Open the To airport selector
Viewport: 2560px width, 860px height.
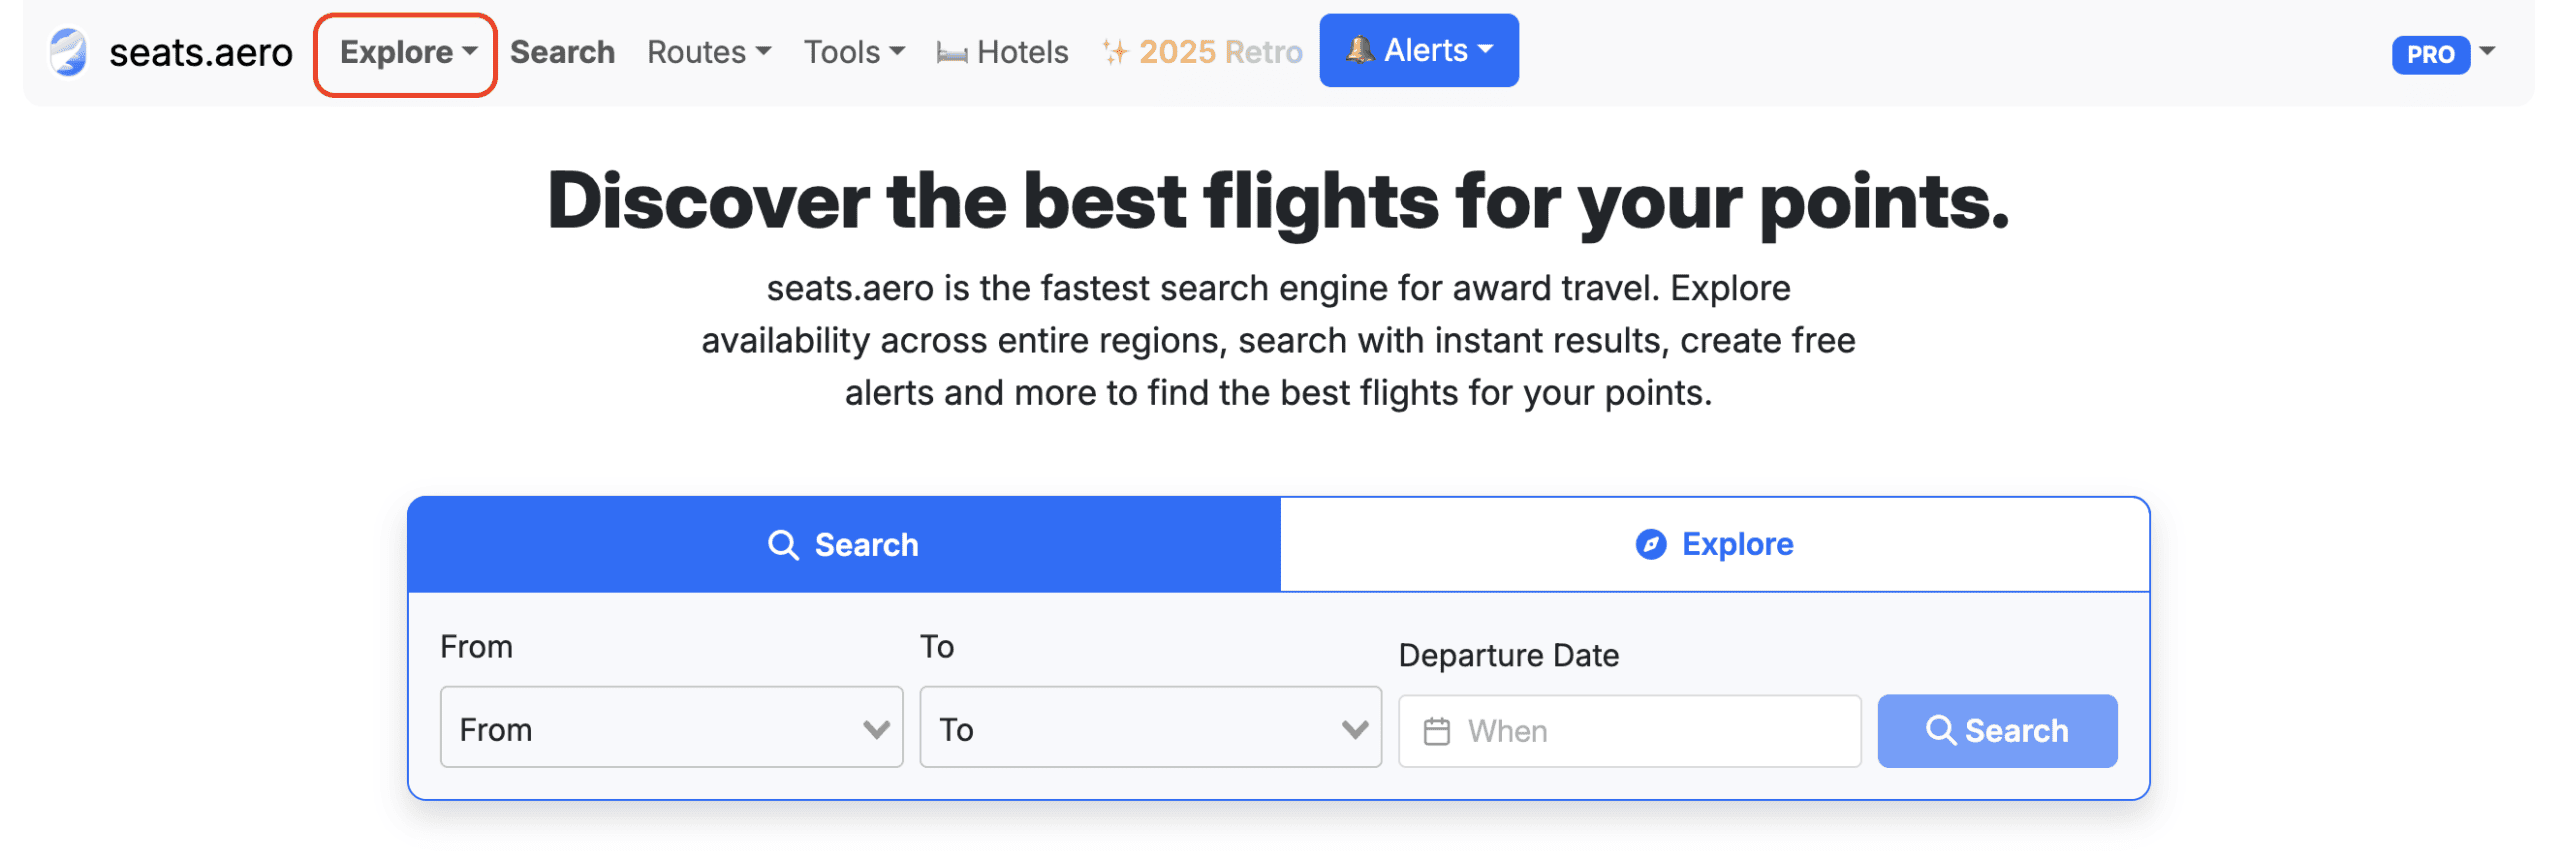pyautogui.click(x=1148, y=728)
